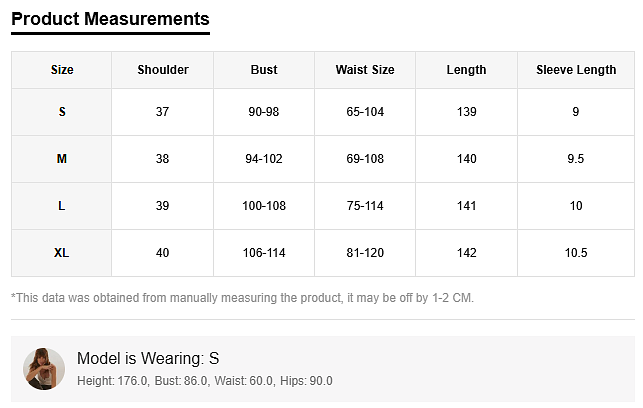The width and height of the screenshot is (643, 408).
Task: Click the 69-108 waist value for M
Action: [x=365, y=159]
